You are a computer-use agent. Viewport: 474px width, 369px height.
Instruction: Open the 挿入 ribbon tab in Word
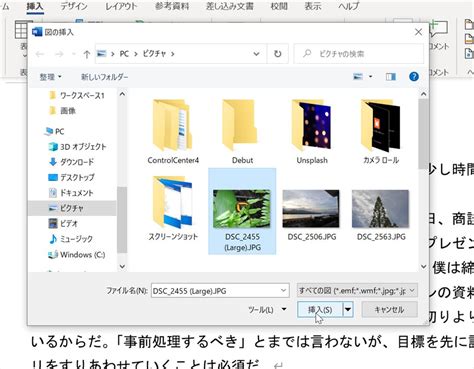35,7
